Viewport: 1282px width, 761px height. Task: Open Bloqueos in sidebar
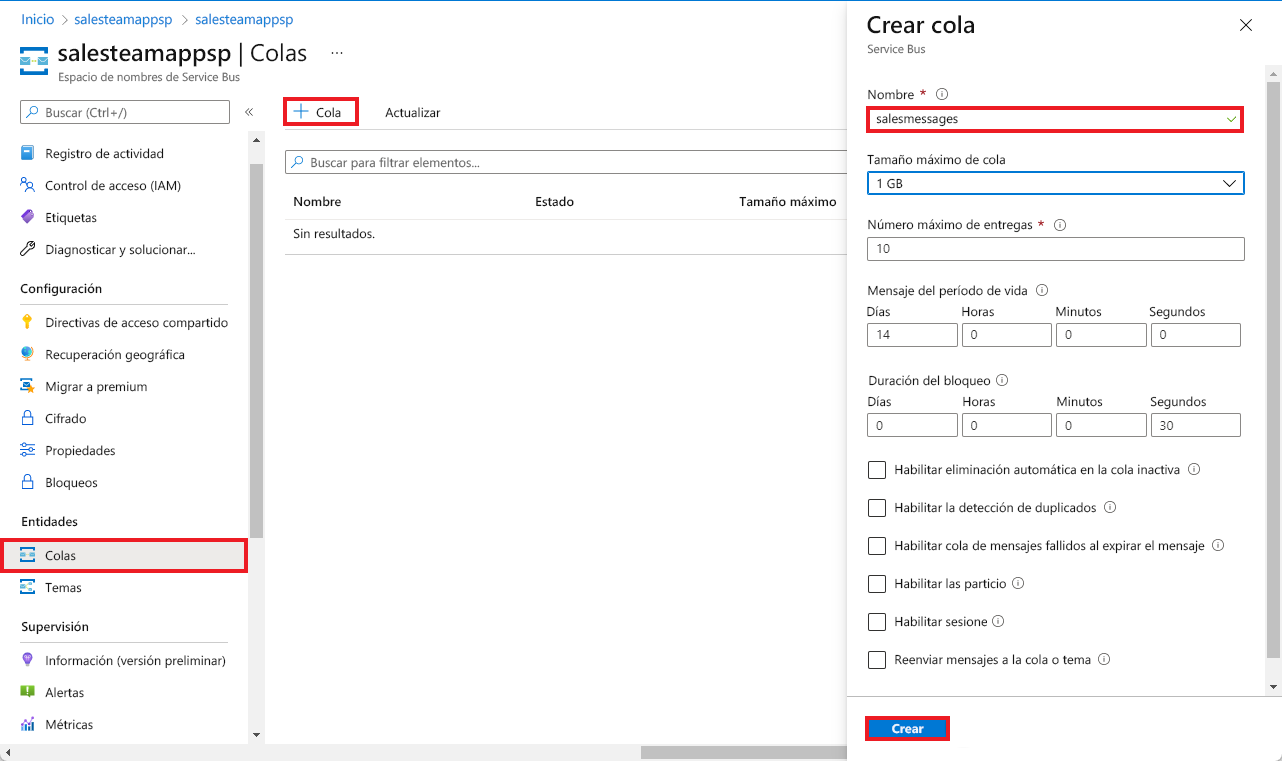pyautogui.click(x=71, y=482)
